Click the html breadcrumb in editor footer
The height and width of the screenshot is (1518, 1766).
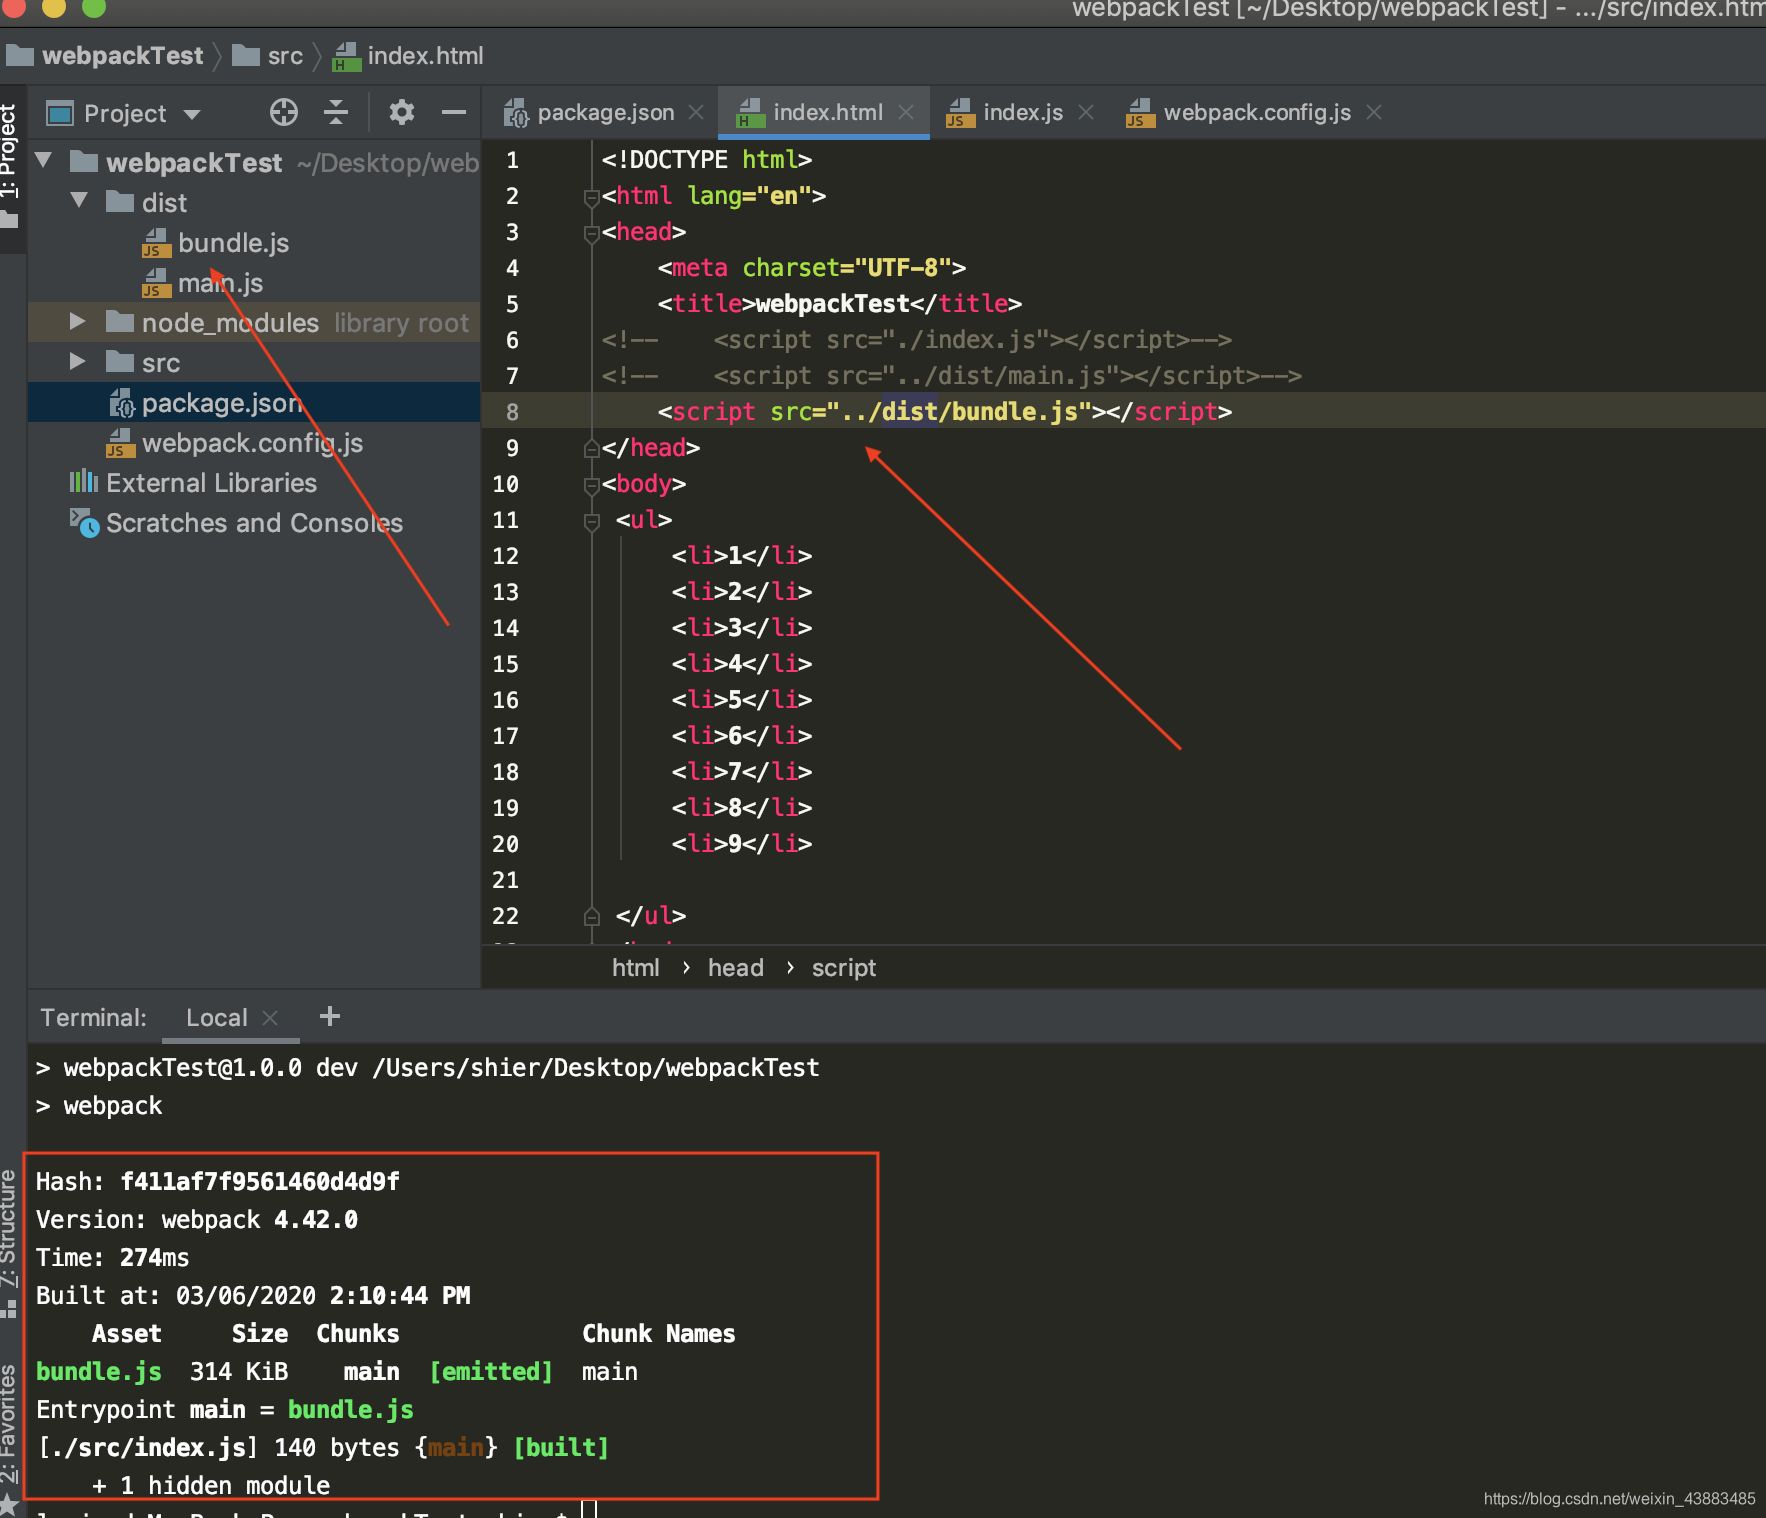click(x=635, y=968)
